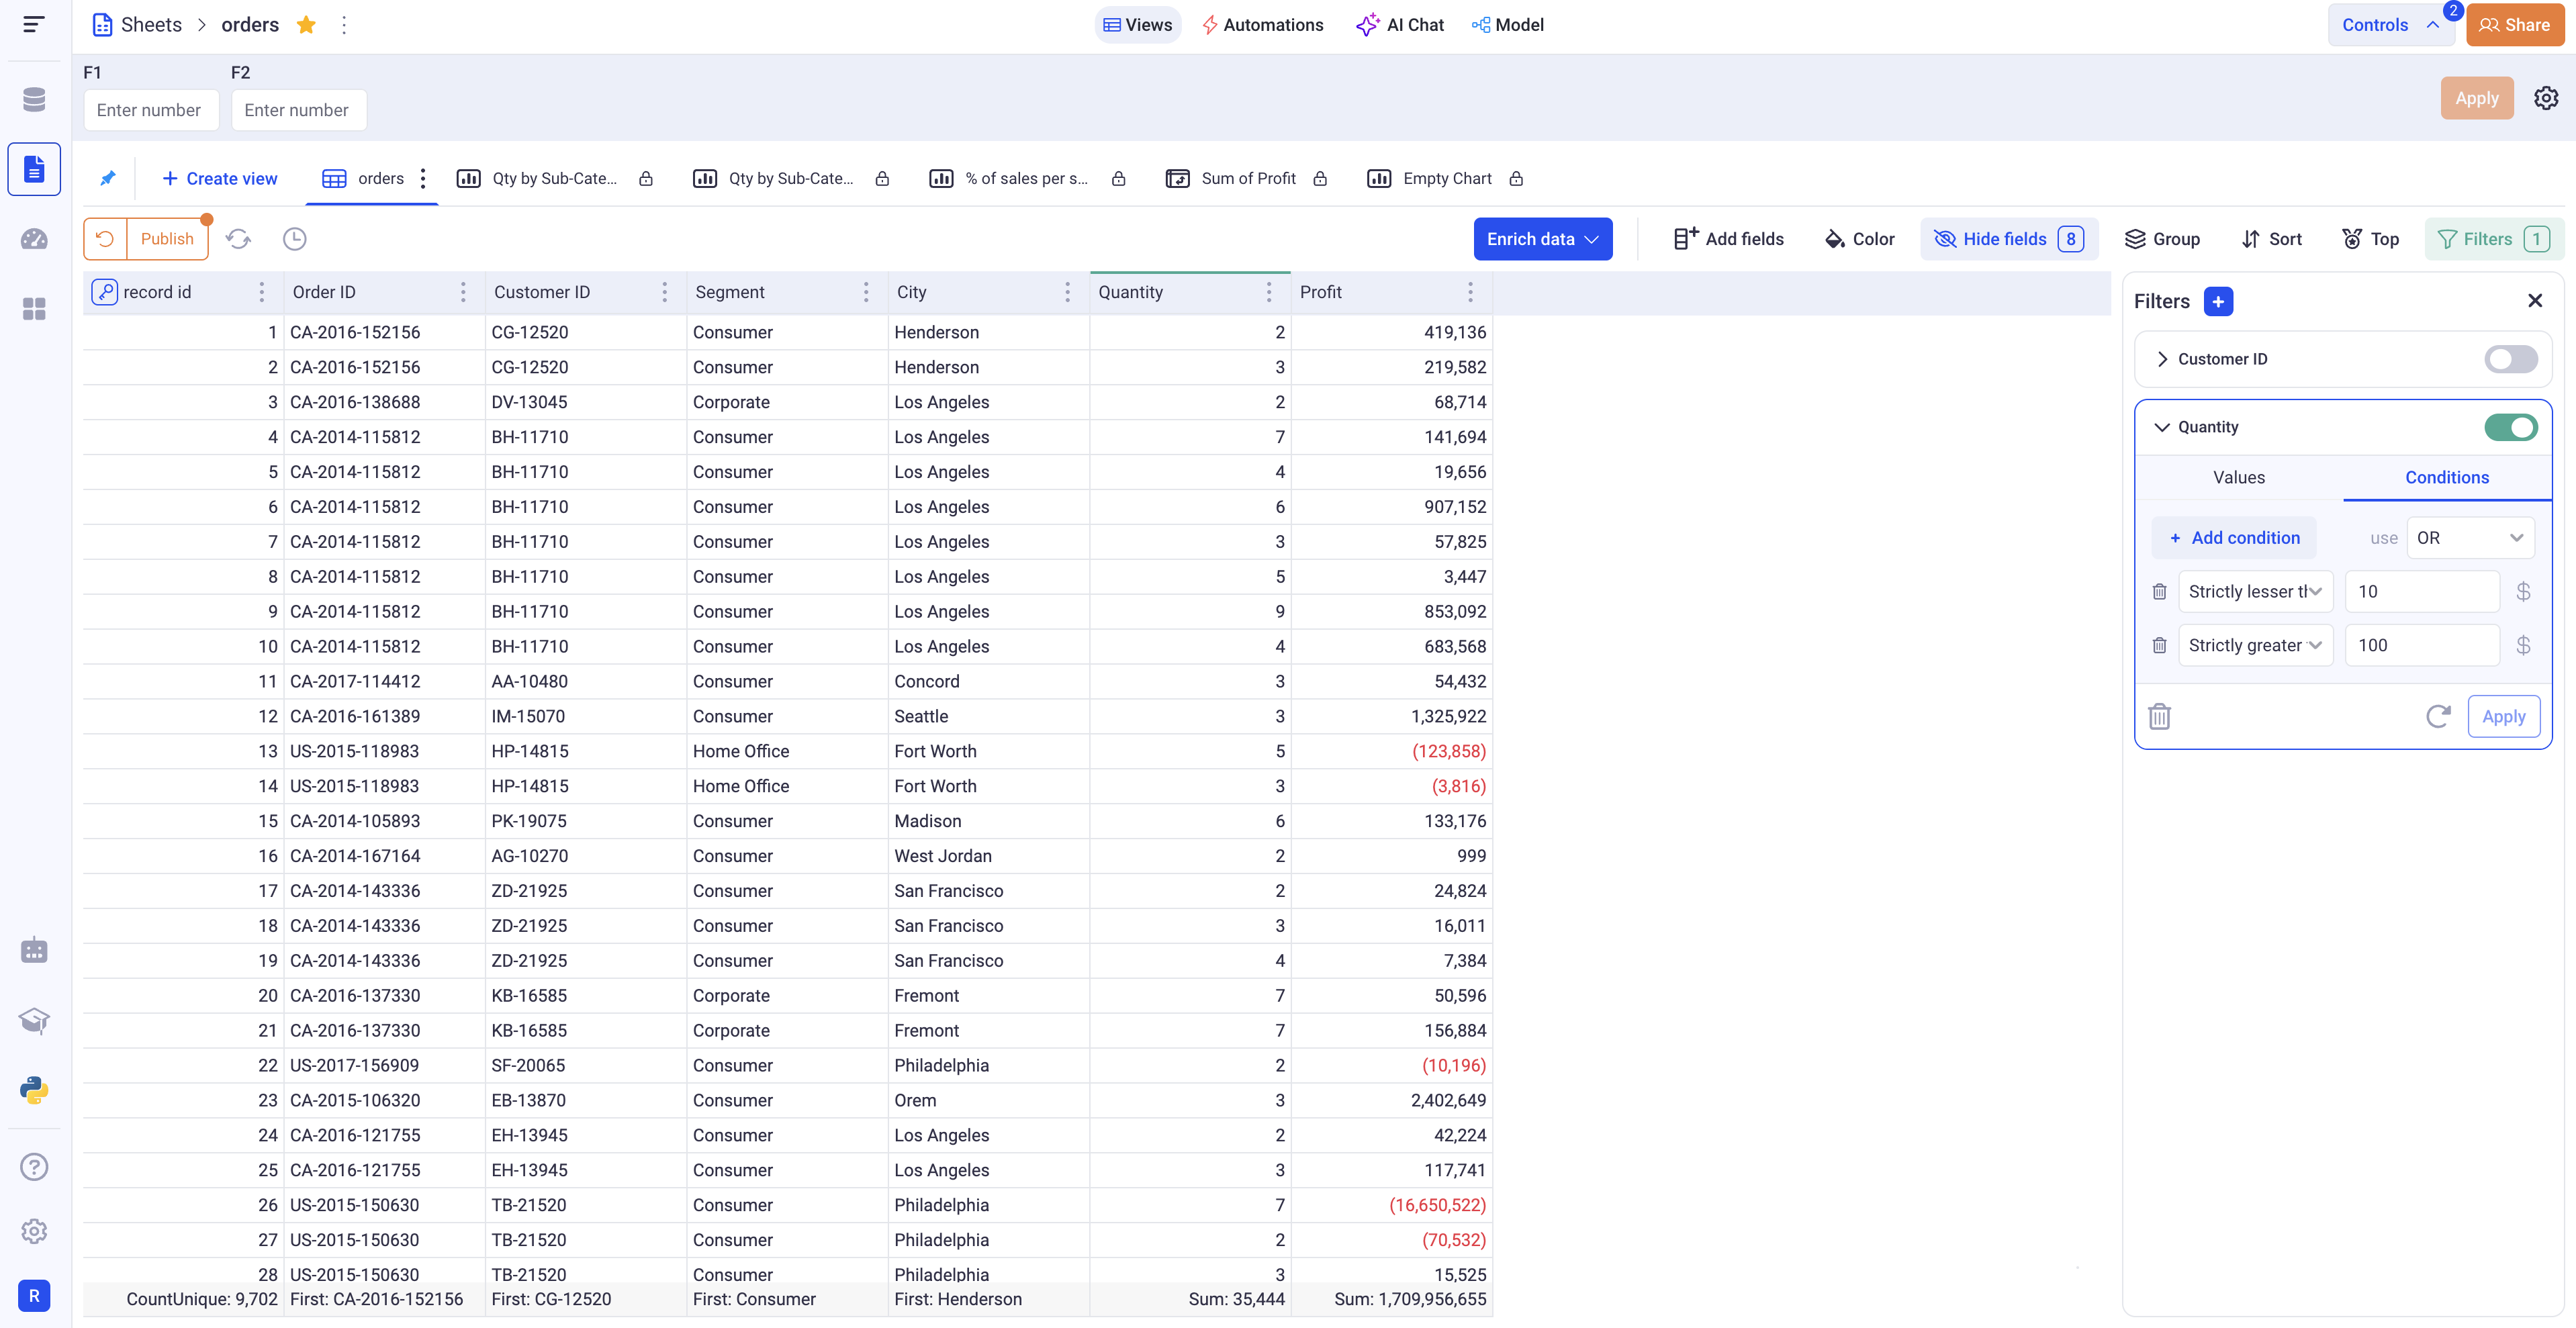Star the orders sheet as favorite
Screen dimensions: 2576x1328
pos(306,25)
